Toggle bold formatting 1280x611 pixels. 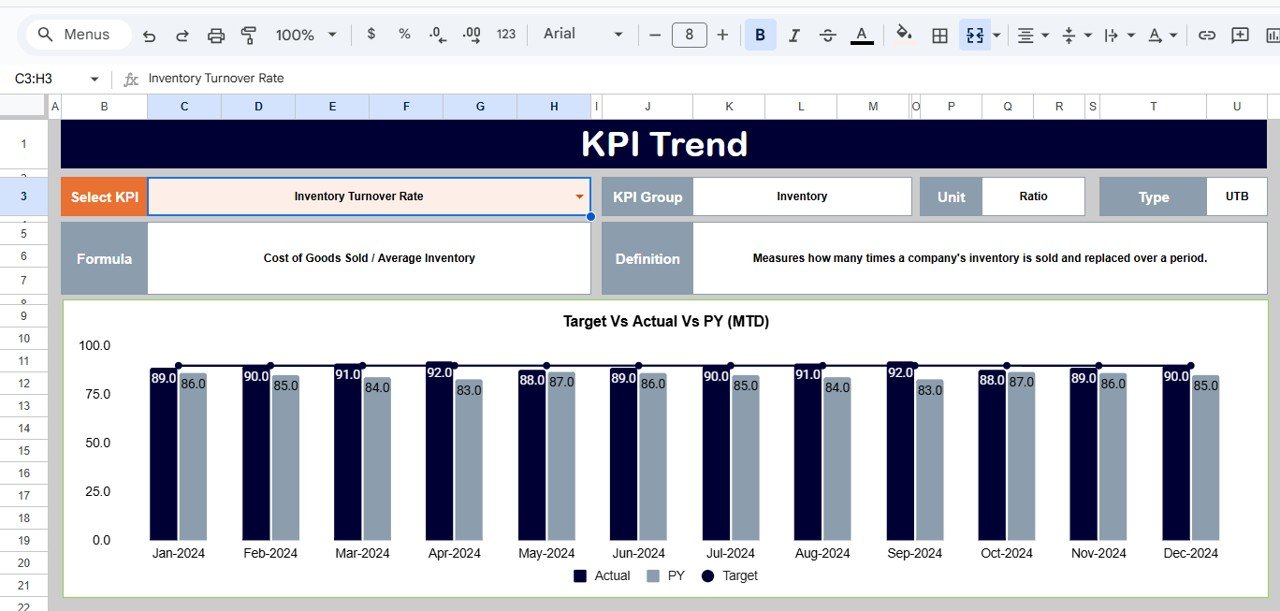[760, 34]
